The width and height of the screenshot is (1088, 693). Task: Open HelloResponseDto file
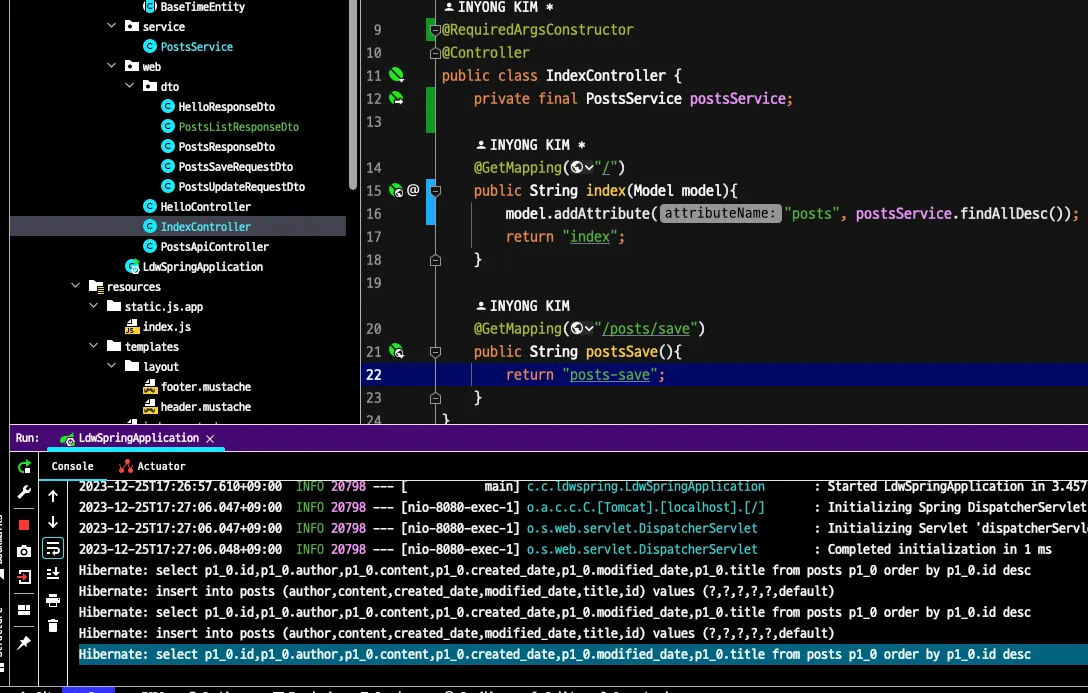pyautogui.click(x=226, y=106)
